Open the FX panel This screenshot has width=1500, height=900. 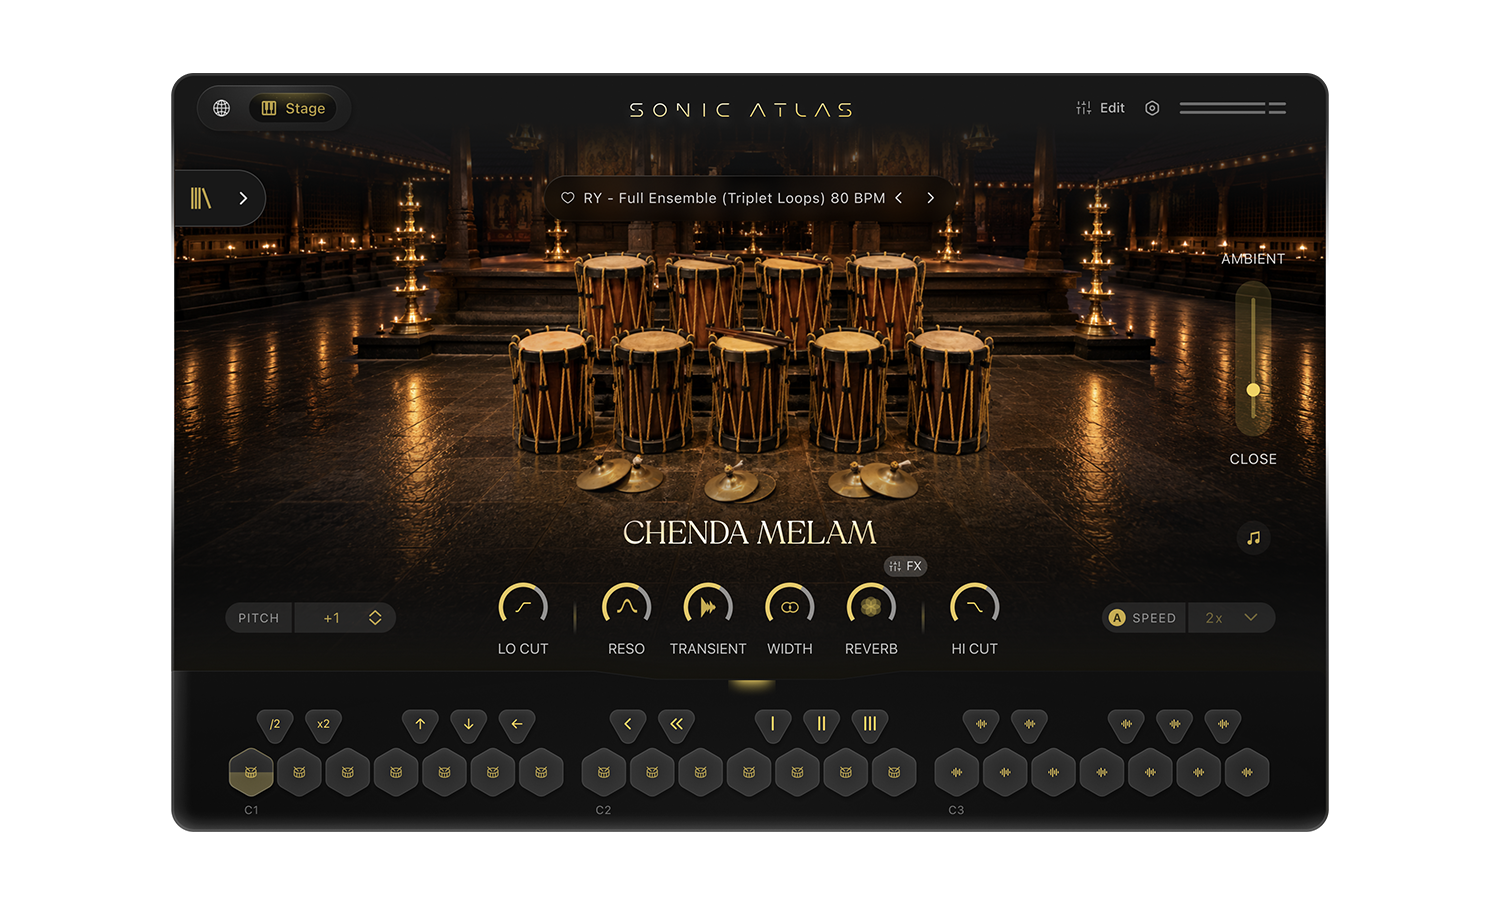[x=905, y=566]
